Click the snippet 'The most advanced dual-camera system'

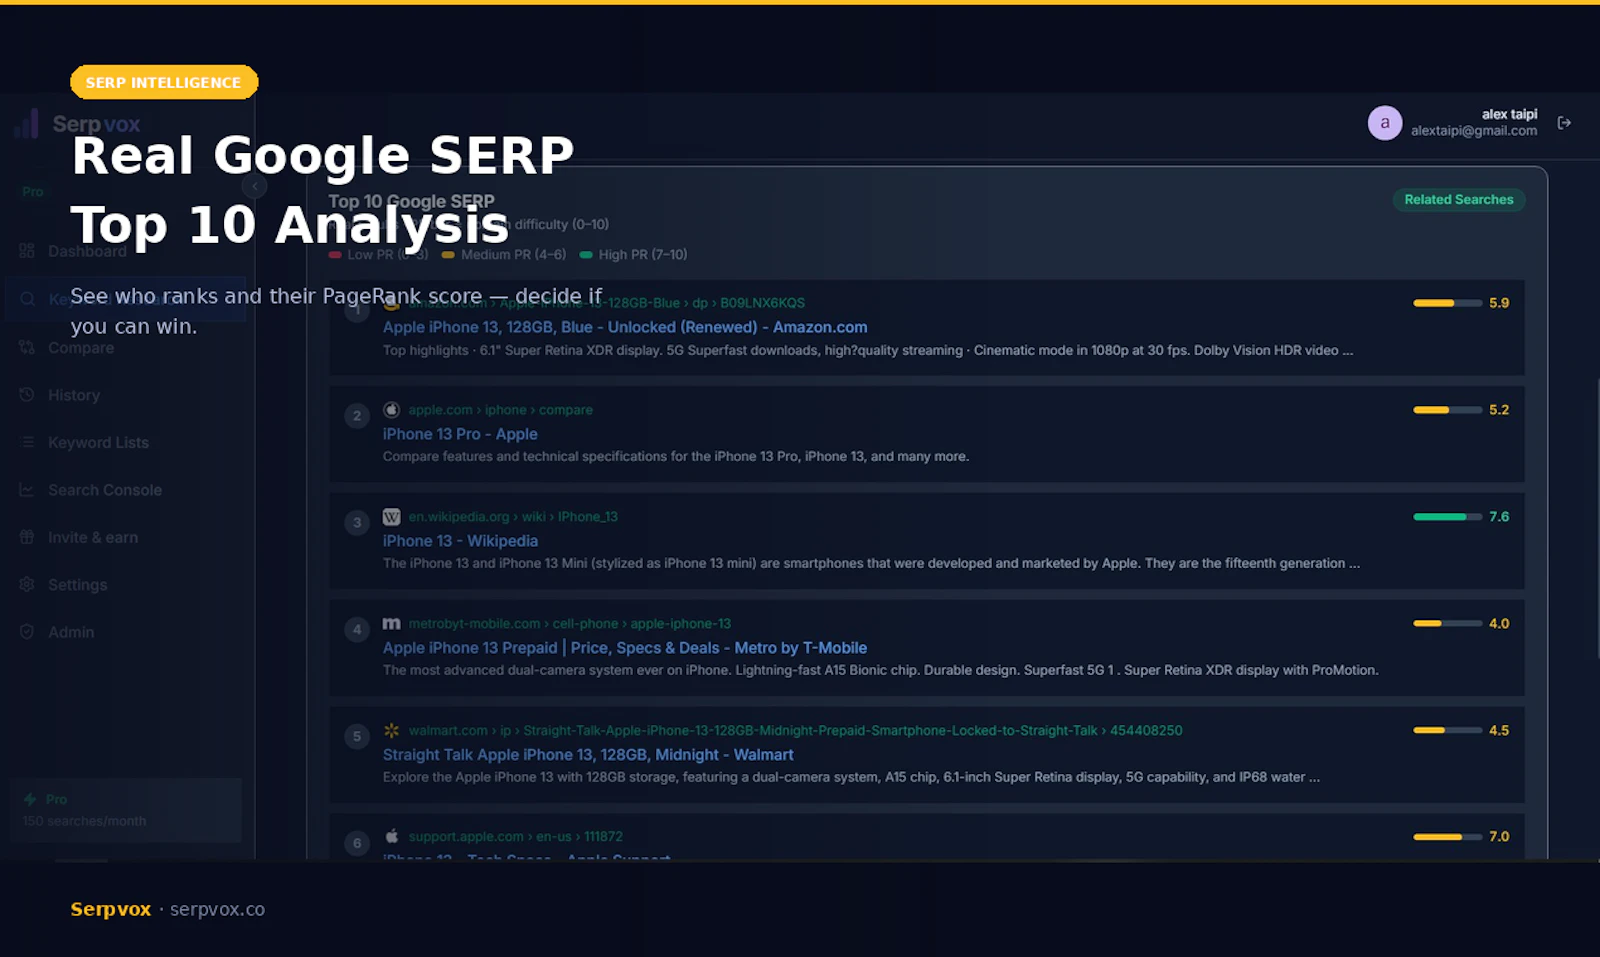click(880, 671)
